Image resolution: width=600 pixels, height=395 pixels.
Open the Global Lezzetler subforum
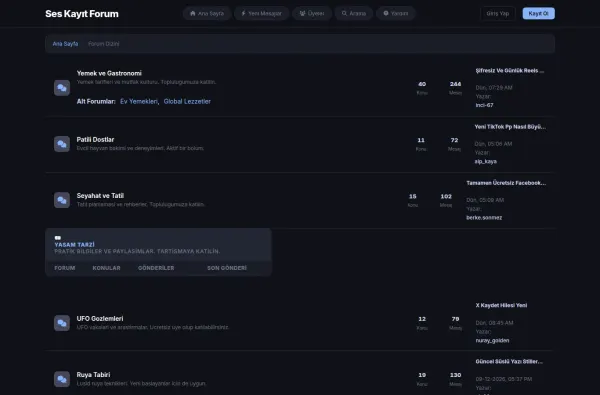click(187, 101)
